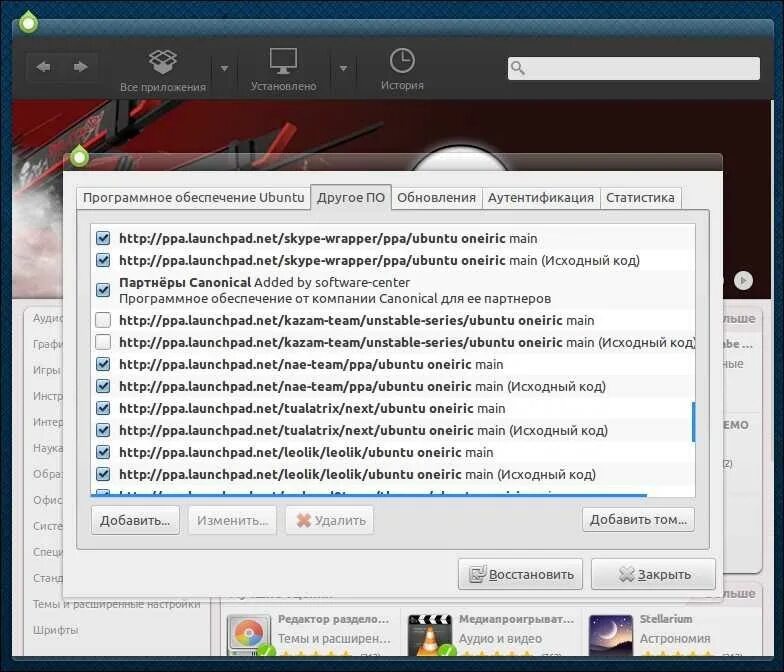This screenshot has height=672, width=784.
Task: Open Редактор раздело... app title
Action: pos(334,619)
